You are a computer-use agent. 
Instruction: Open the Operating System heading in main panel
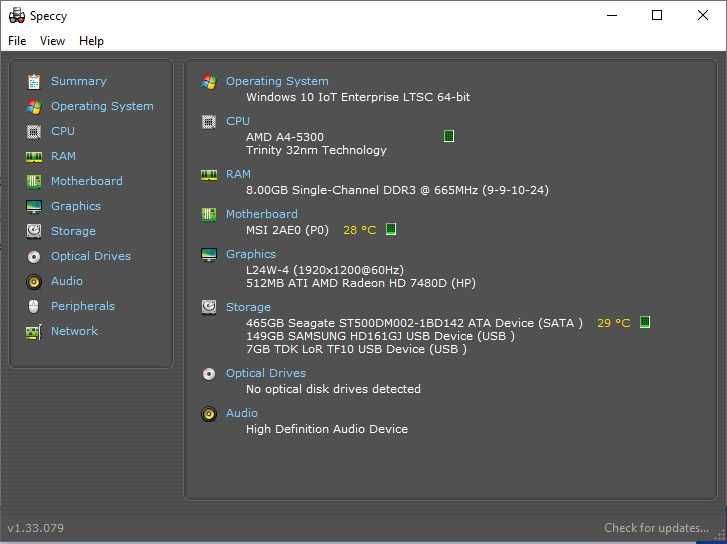tap(277, 81)
